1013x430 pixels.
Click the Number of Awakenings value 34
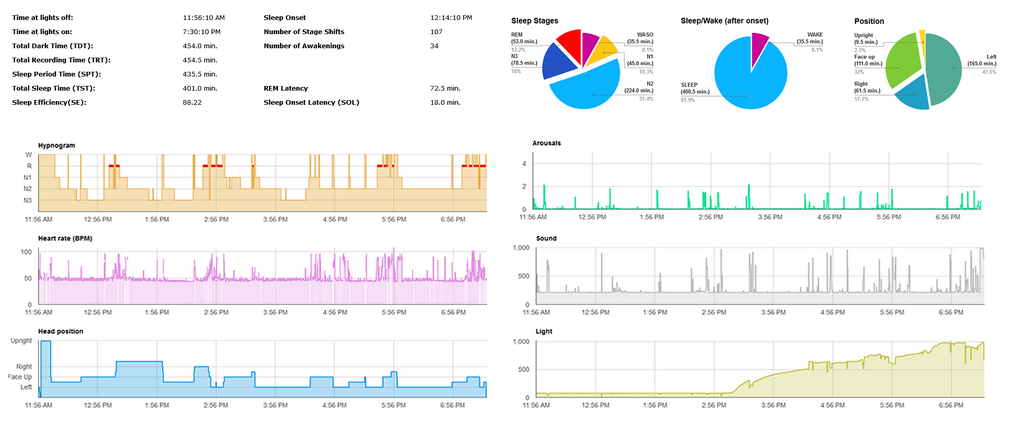(434, 46)
